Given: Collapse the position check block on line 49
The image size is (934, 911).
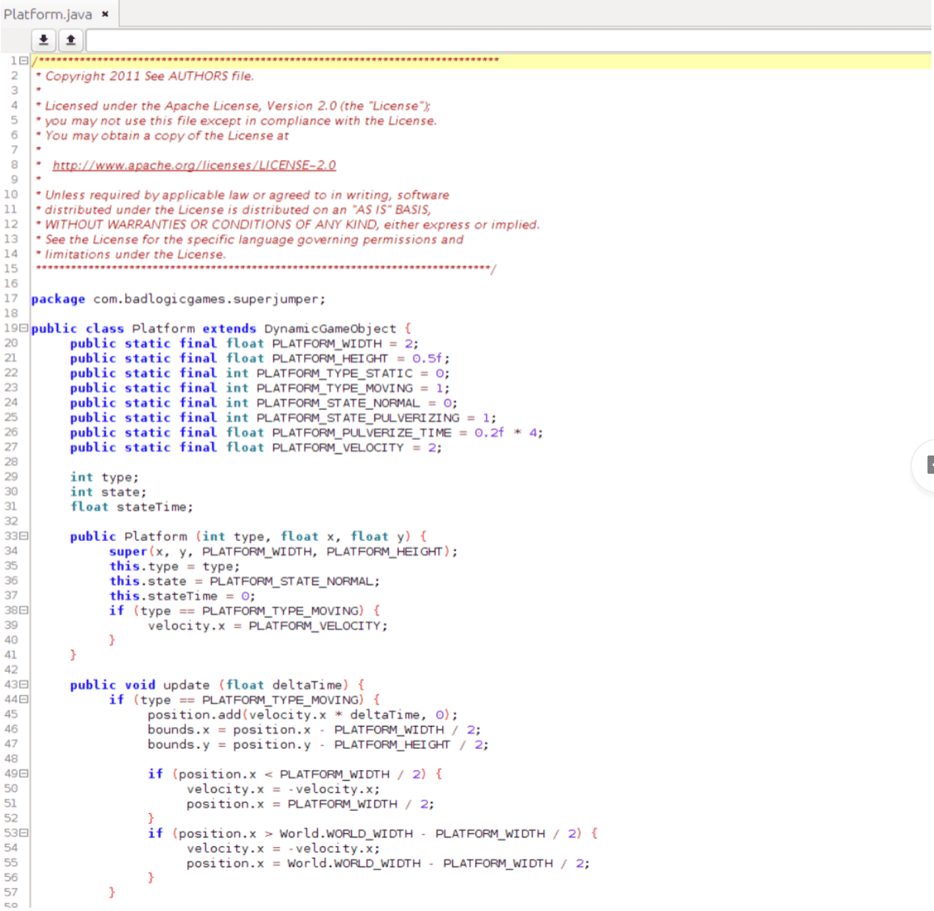Looking at the screenshot, I should pos(22,773).
